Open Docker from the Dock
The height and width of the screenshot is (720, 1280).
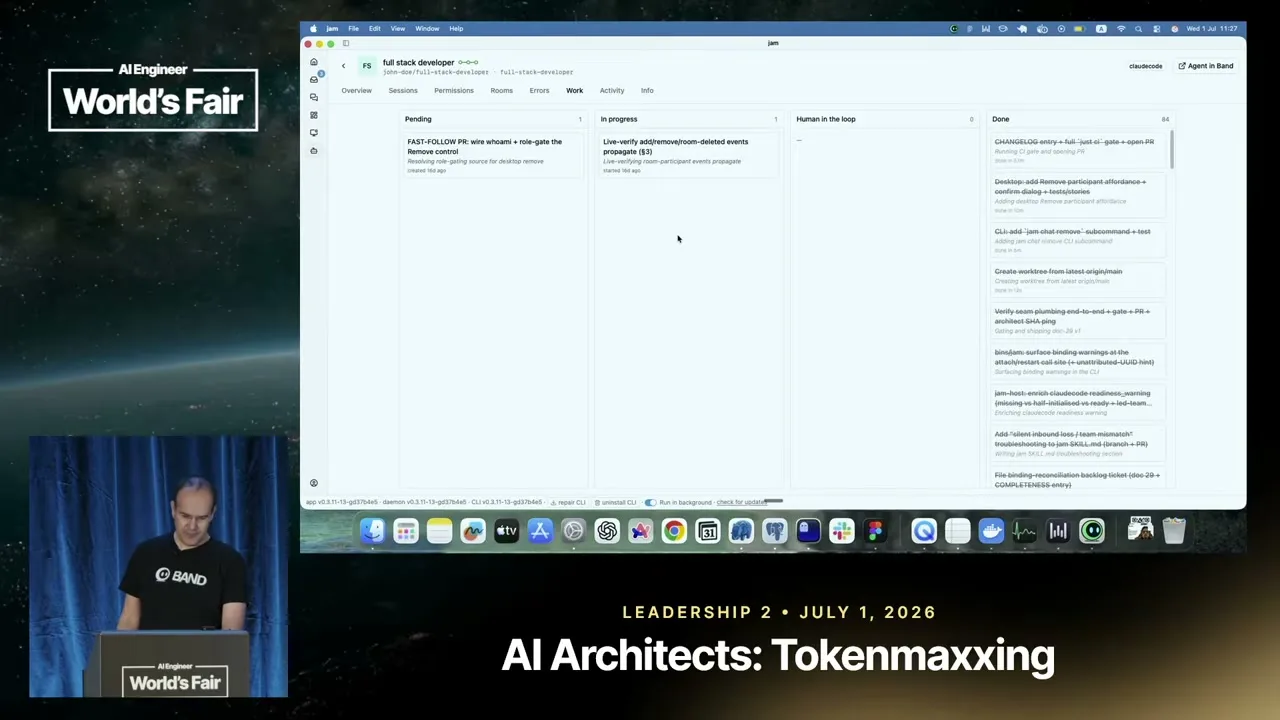[x=991, y=531]
